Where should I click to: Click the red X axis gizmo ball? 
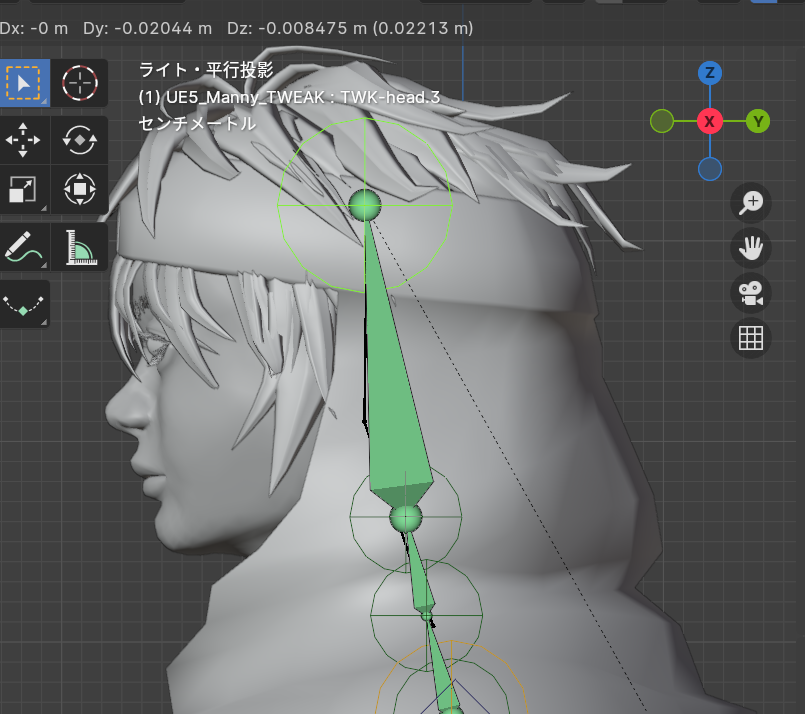click(710, 122)
